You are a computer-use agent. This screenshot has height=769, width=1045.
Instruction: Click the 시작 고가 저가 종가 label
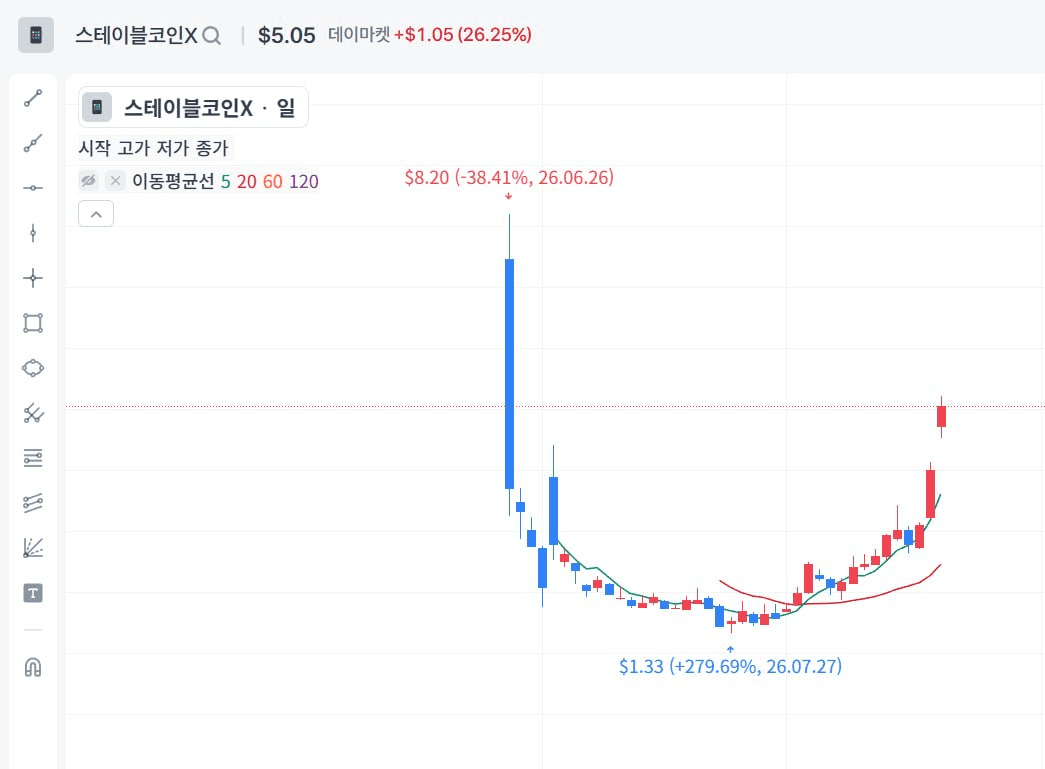click(x=153, y=147)
